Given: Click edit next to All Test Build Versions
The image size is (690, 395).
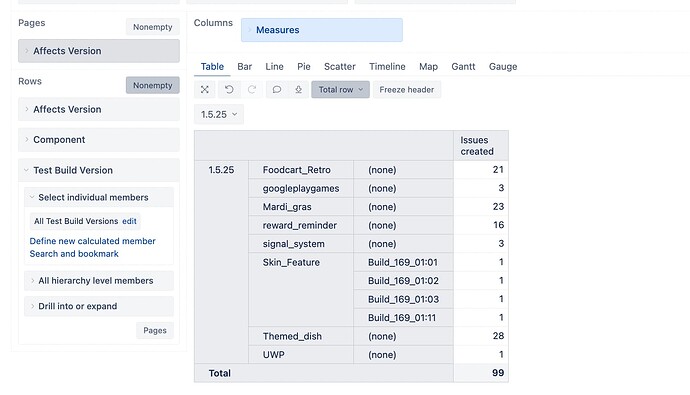Looking at the screenshot, I should pyautogui.click(x=129, y=221).
